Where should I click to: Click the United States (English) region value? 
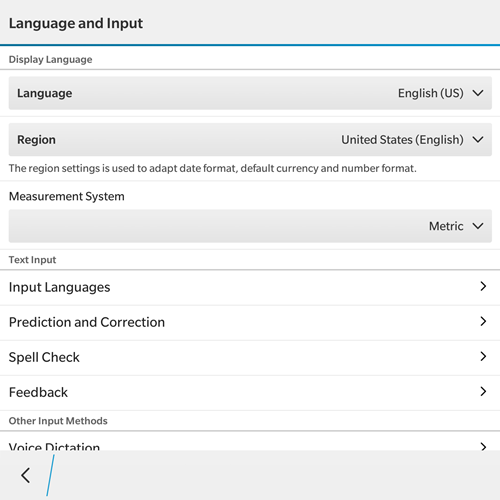402,139
